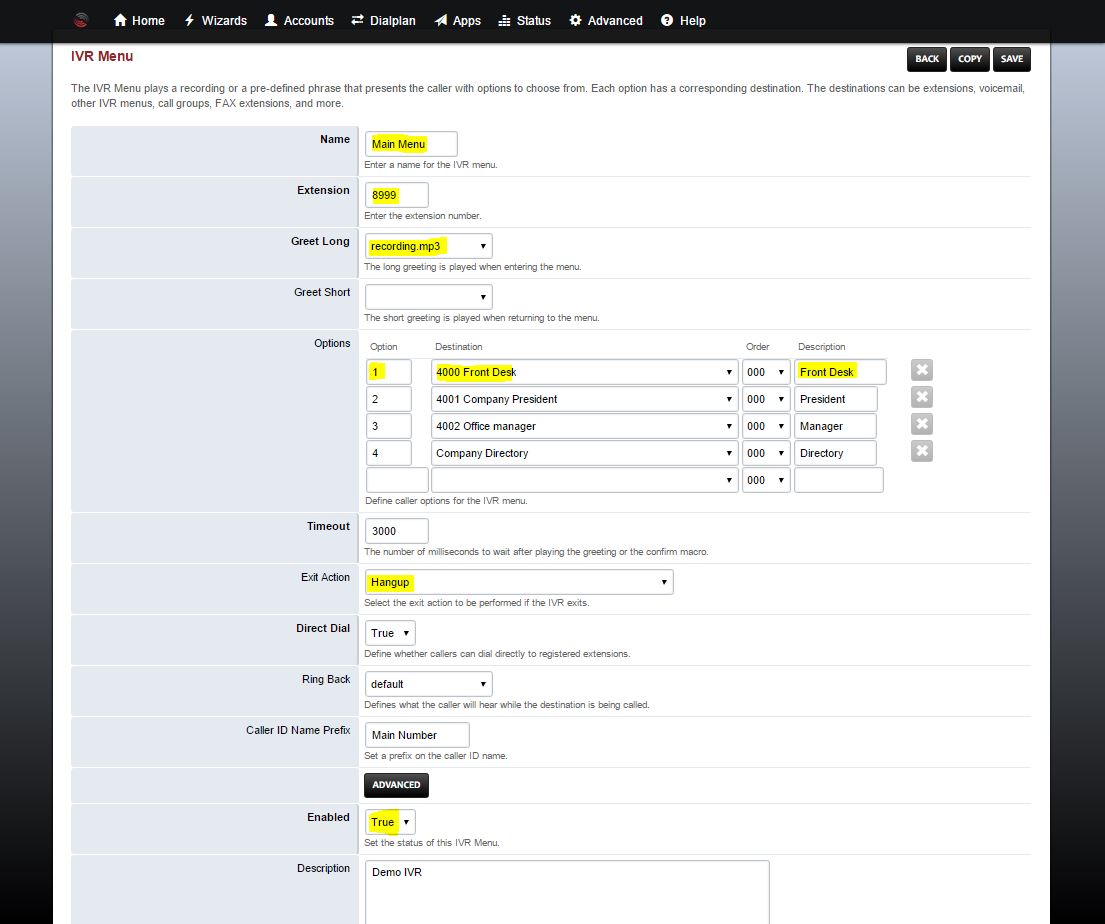Remove the President option row
The height and width of the screenshot is (924, 1105).
coord(921,397)
